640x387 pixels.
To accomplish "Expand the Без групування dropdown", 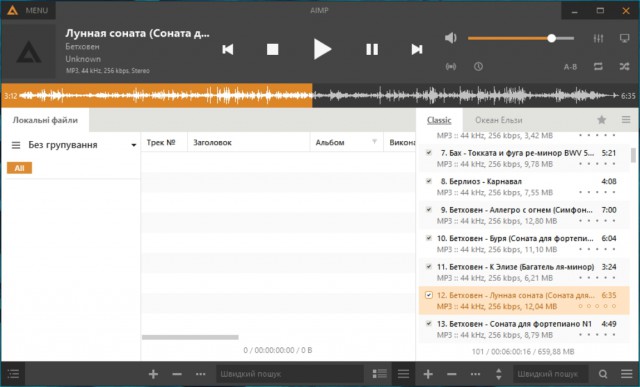I will pyautogui.click(x=133, y=145).
